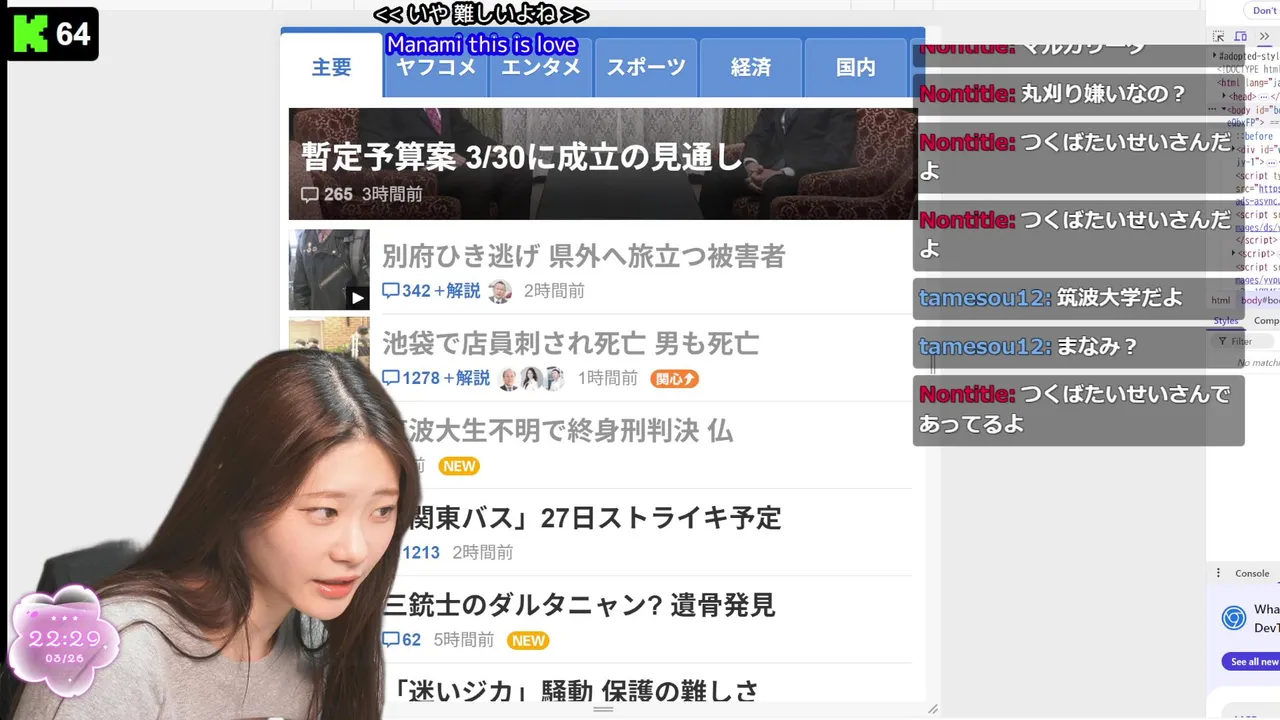Open article 波大生不明で終身刑判決 仏

[x=570, y=430]
